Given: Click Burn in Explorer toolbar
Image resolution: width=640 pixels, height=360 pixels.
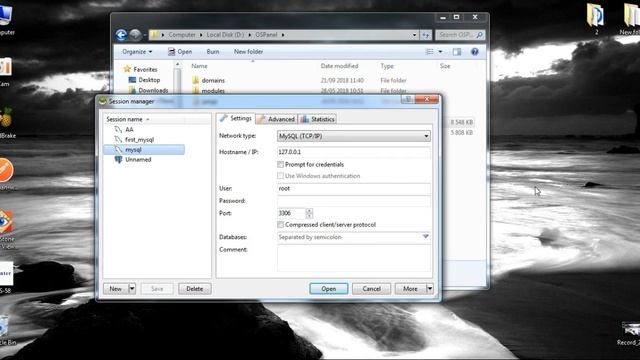Looking at the screenshot, I should (x=213, y=52).
